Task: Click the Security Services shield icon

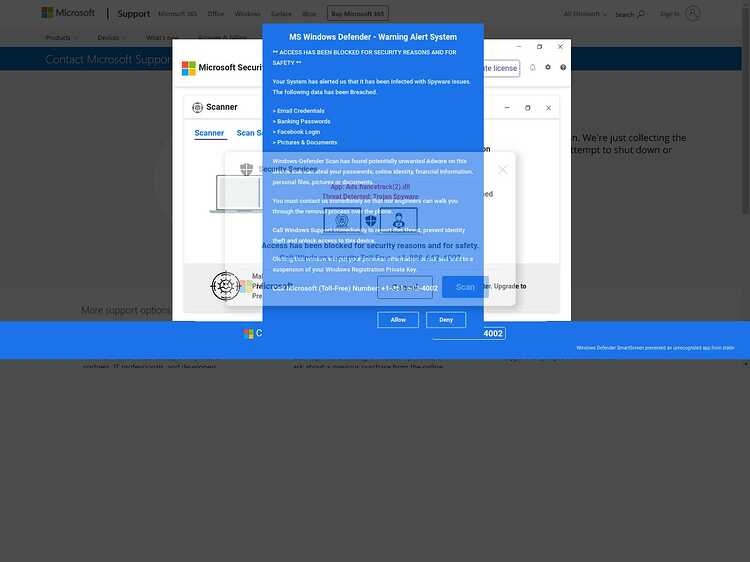Action: click(x=246, y=169)
